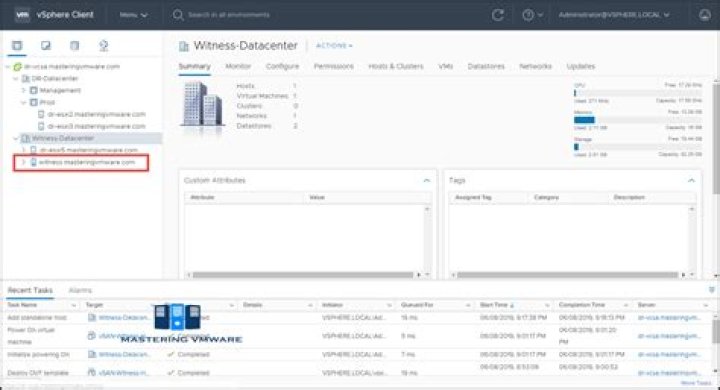Screen dimensions: 720x390
Task: Open Witness-Datacenter link in Add standalone host row
Action: coord(124,317)
